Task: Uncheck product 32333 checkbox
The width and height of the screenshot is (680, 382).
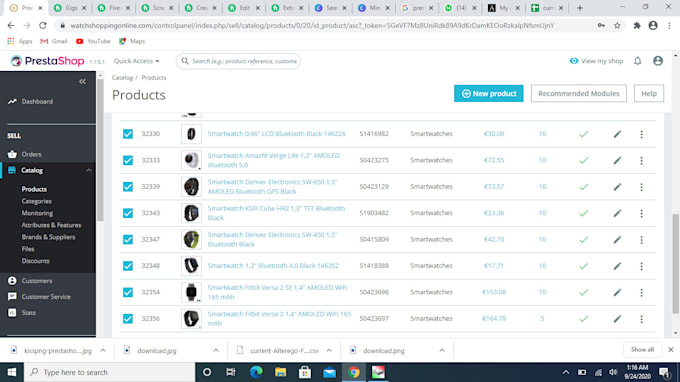Action: (128, 160)
